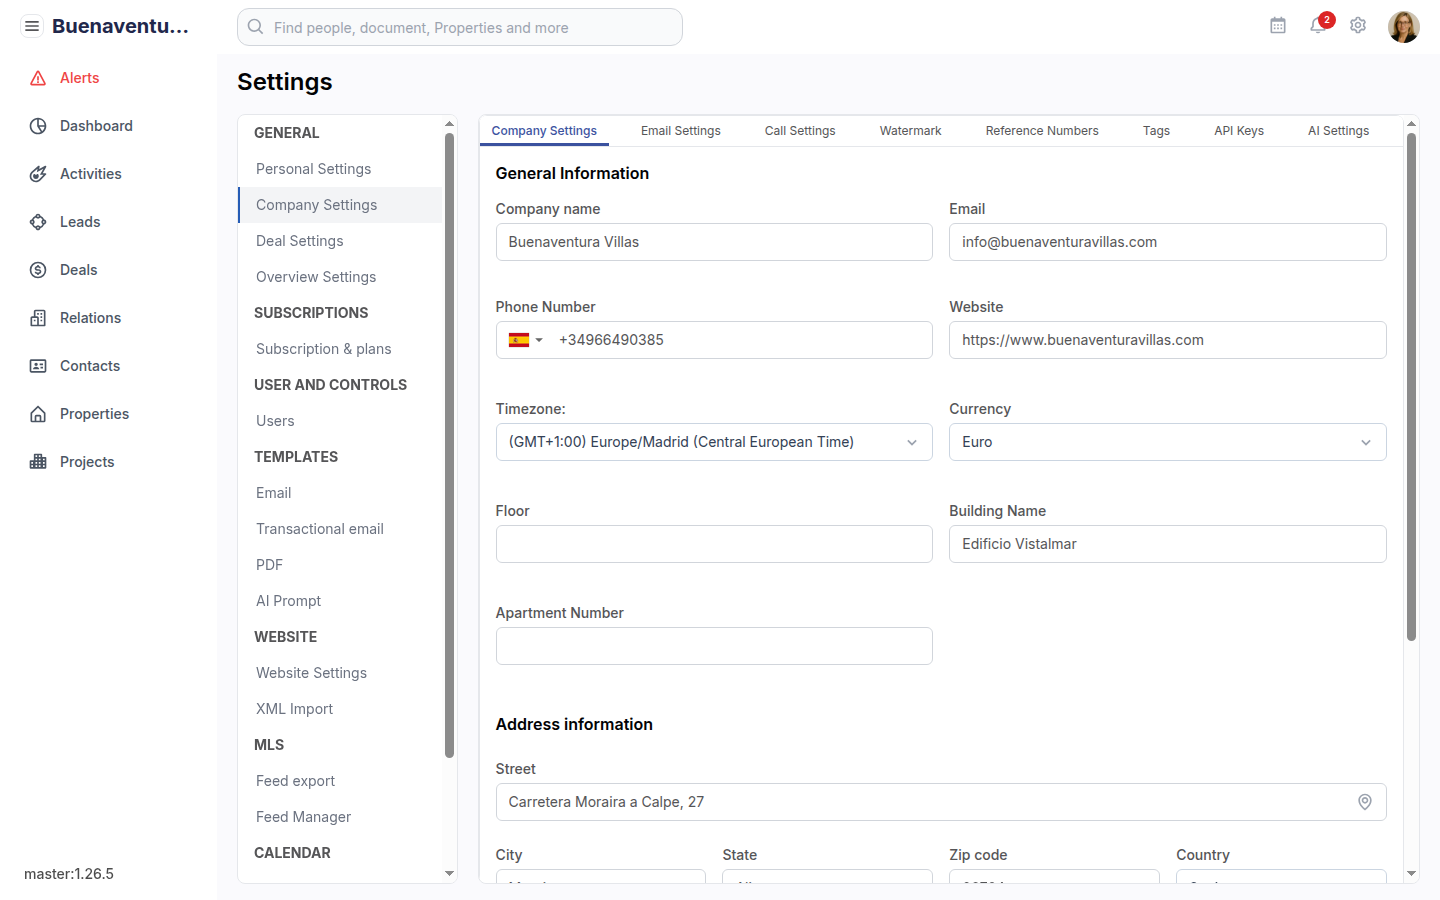Go to Leads in sidebar
Viewport: 1440px width, 900px height.
80,222
